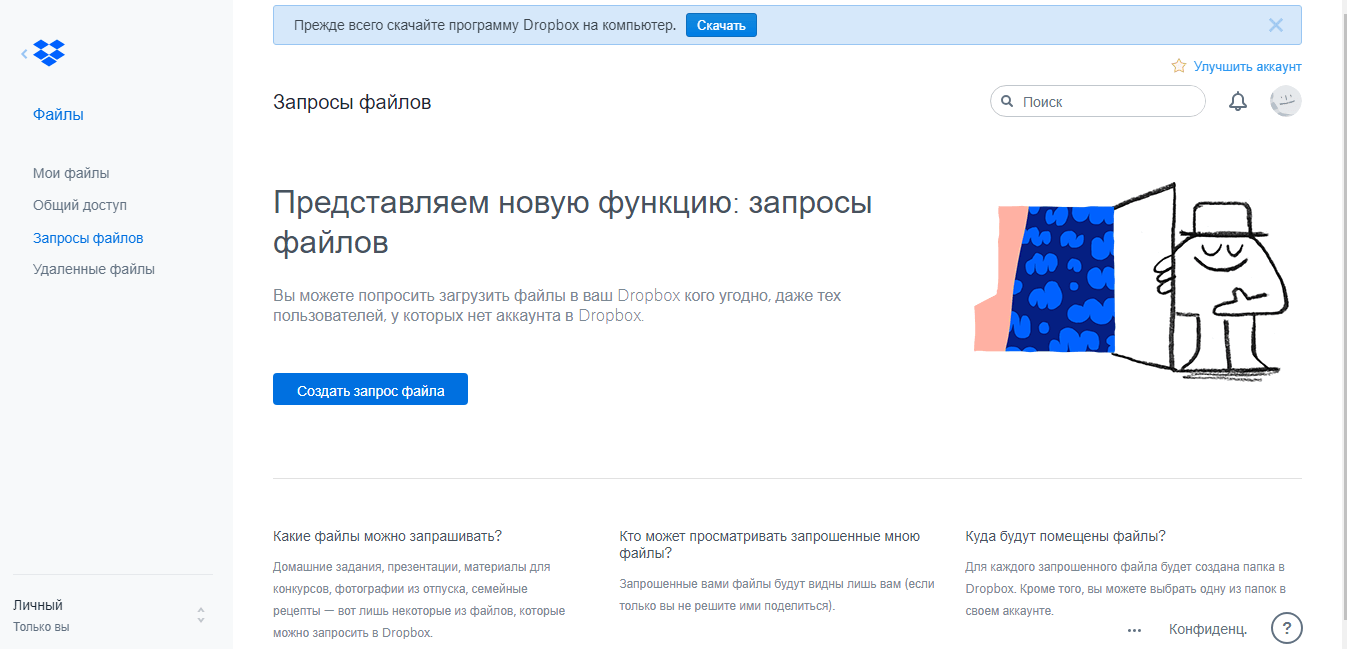Viewport: 1347px width, 649px height.
Task: Open Общий доступ in sidebar
Action: (80, 205)
